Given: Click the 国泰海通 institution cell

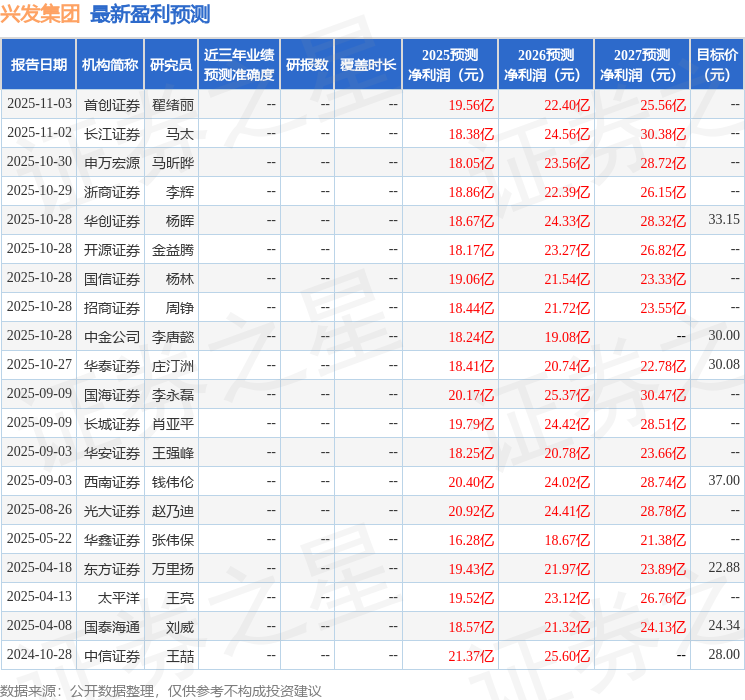Looking at the screenshot, I should [112, 627].
